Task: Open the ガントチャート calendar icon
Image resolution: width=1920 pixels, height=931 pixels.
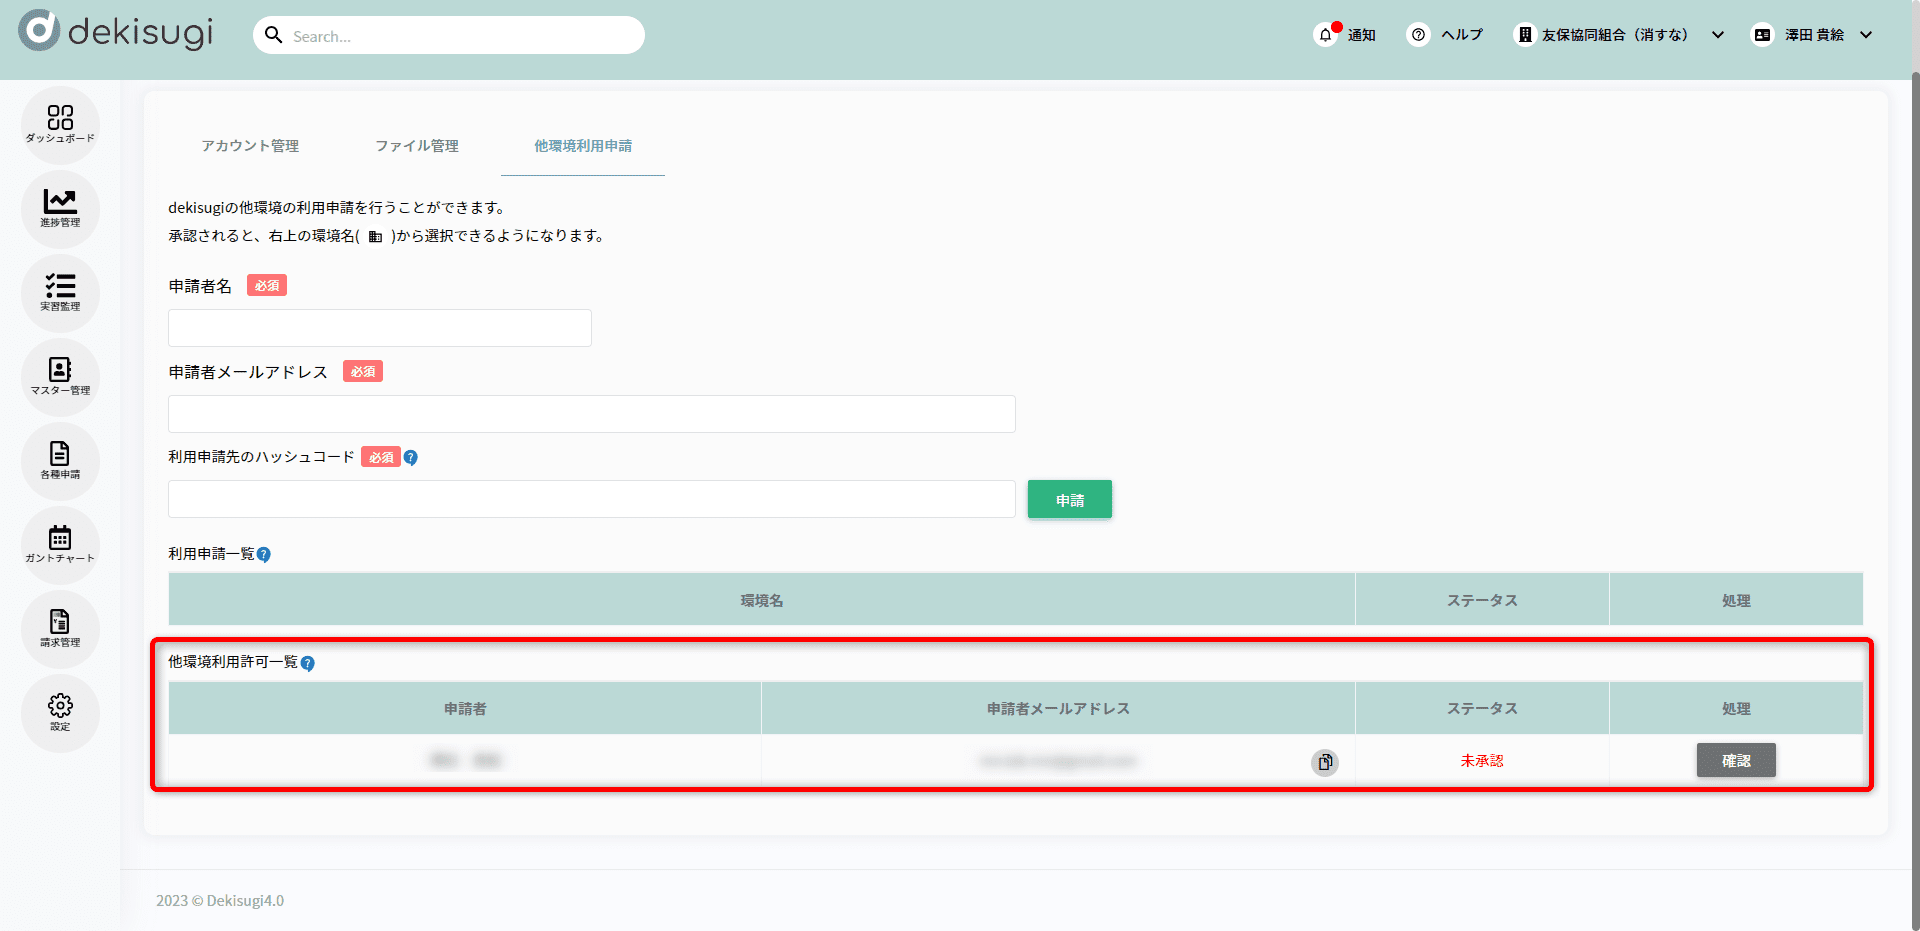Action: (x=60, y=544)
